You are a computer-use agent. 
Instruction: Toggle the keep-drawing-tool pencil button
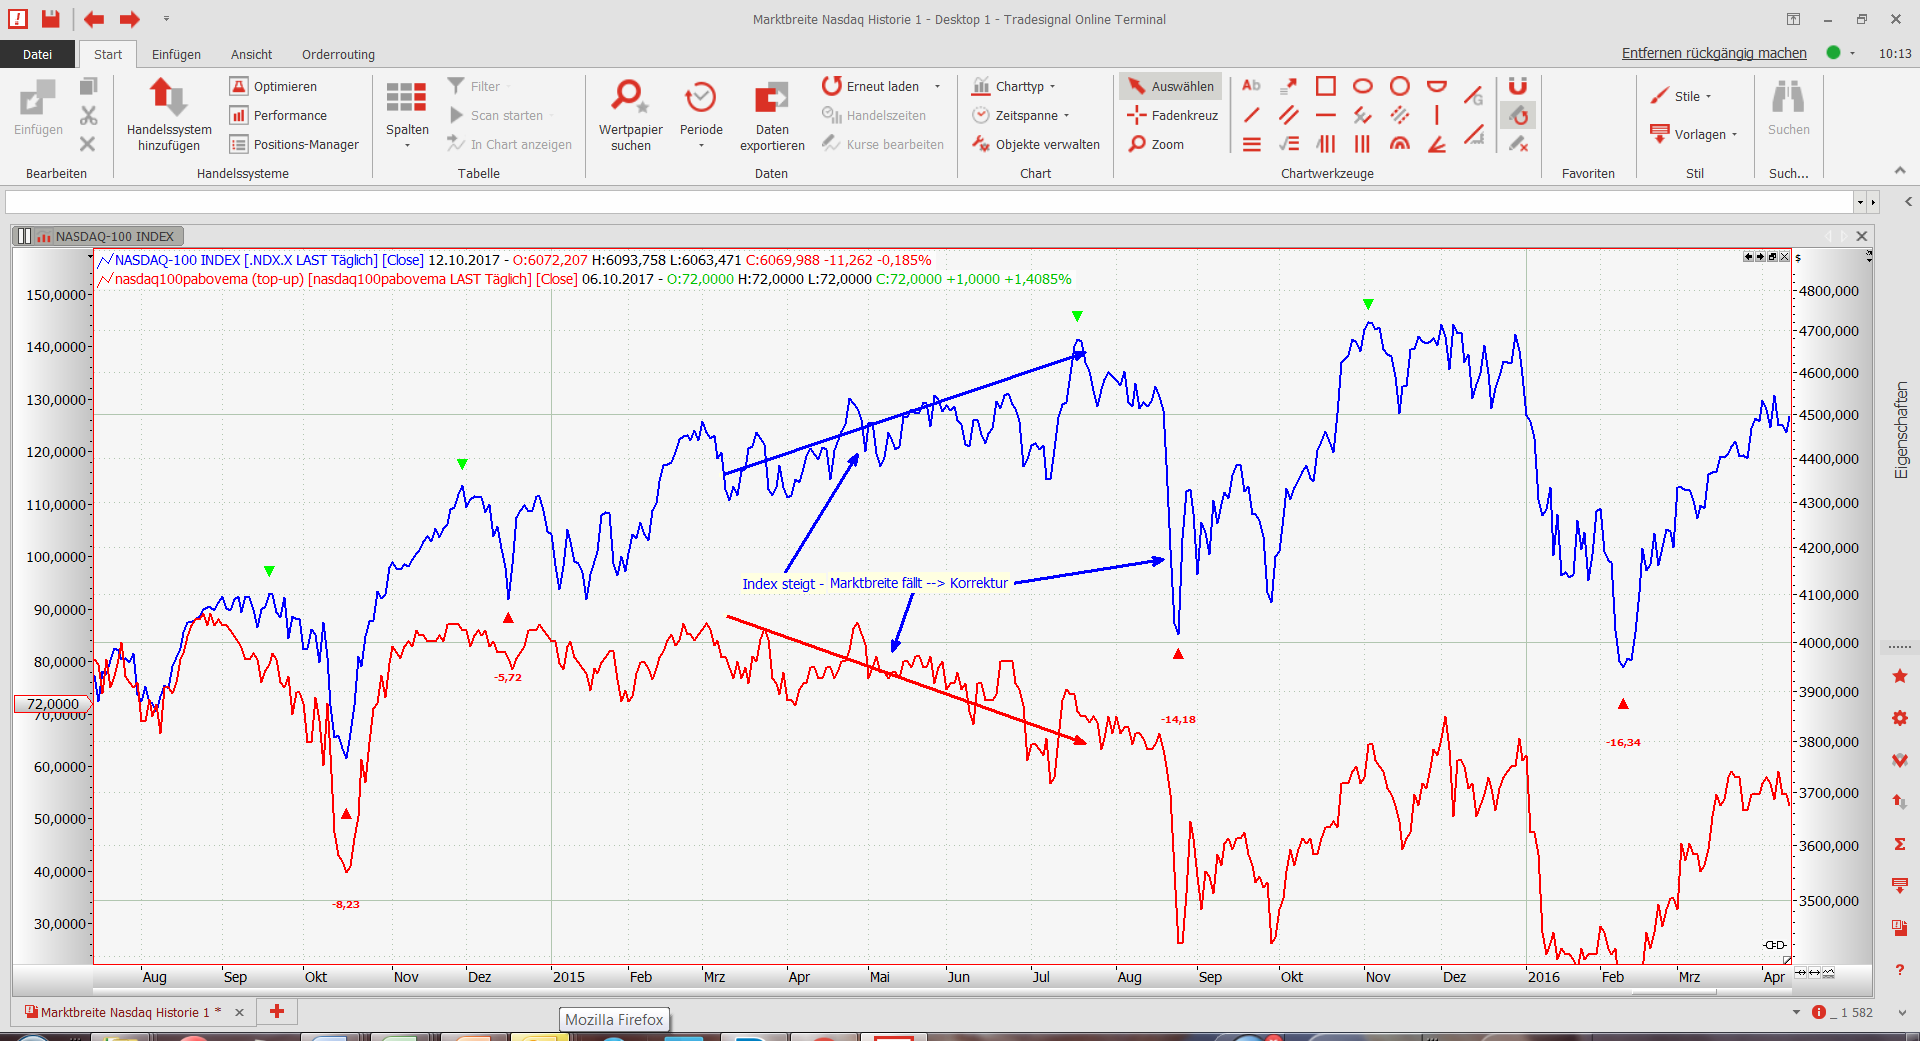1518,116
